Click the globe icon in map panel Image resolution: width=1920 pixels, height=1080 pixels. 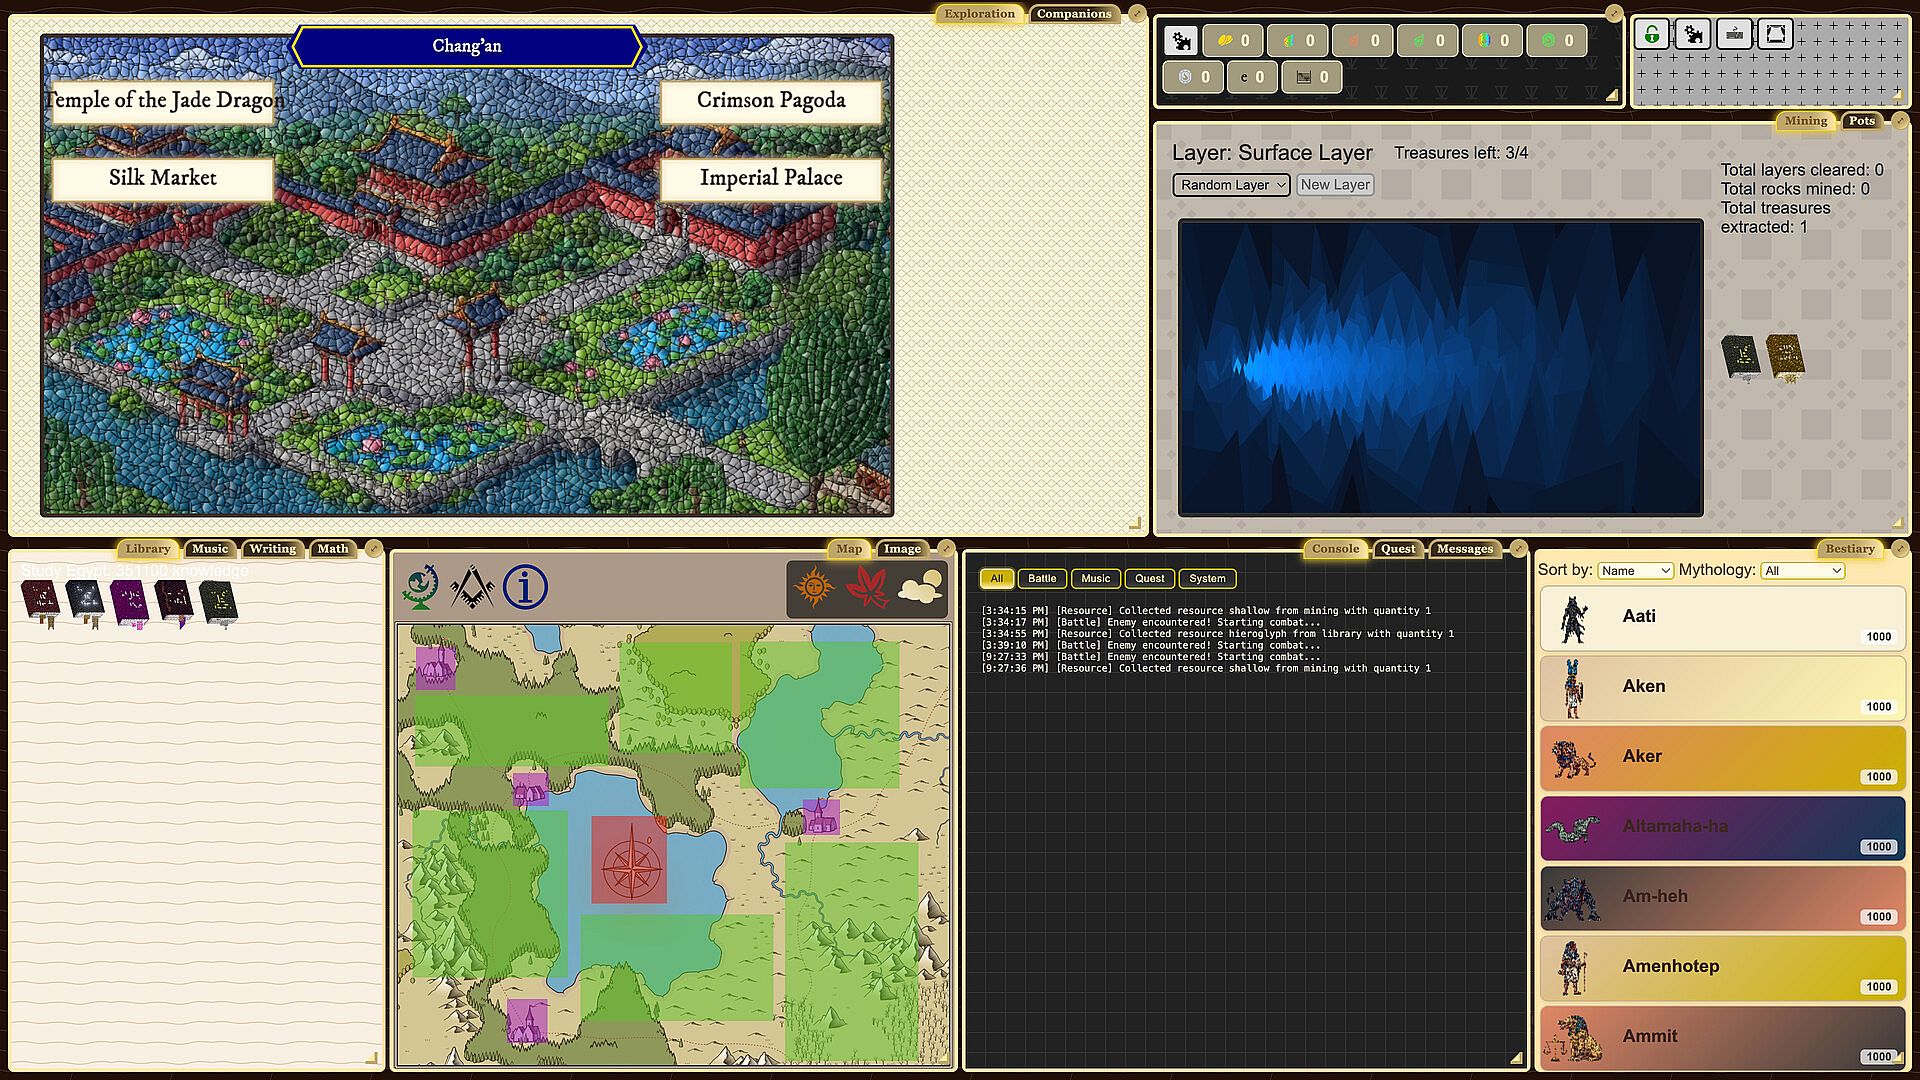click(x=421, y=587)
